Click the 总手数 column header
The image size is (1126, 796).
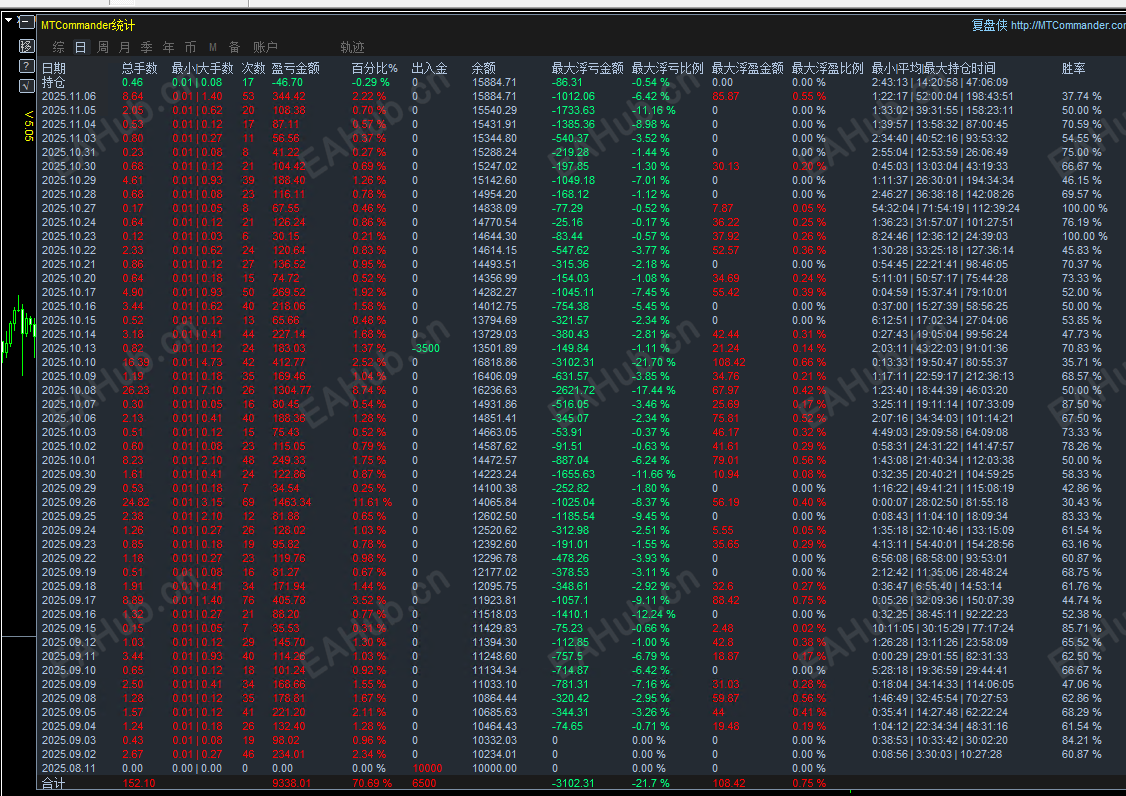click(139, 68)
